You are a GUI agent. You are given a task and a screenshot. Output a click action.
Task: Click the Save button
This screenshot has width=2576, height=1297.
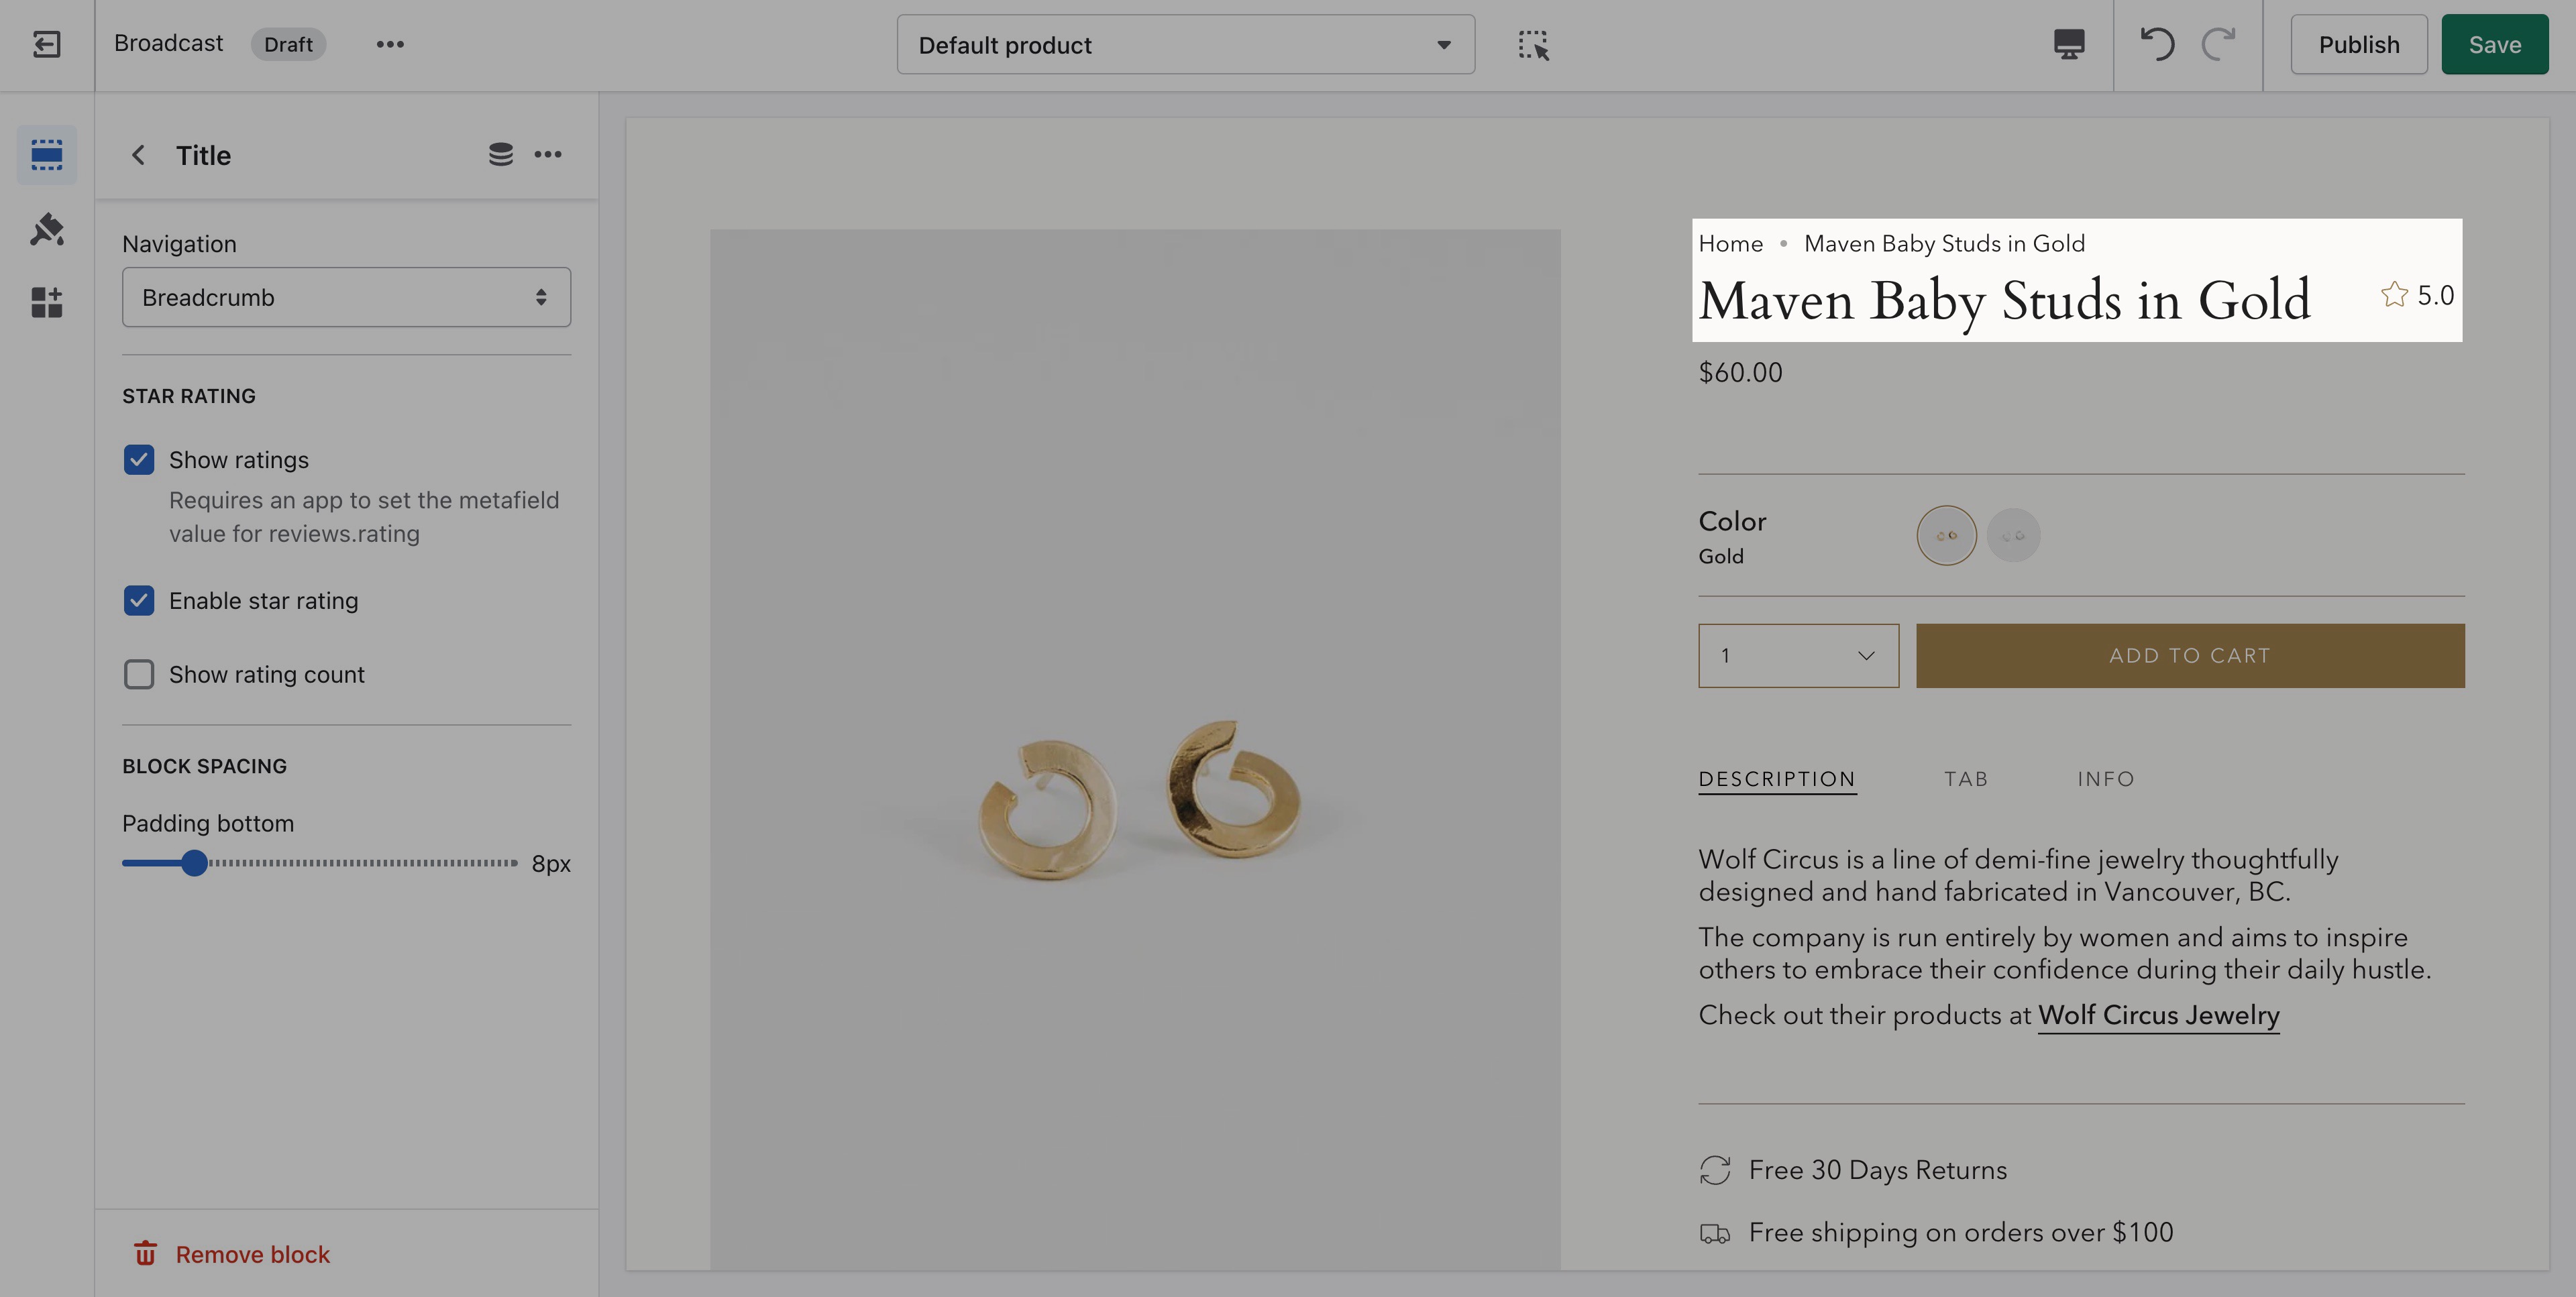coord(2494,44)
